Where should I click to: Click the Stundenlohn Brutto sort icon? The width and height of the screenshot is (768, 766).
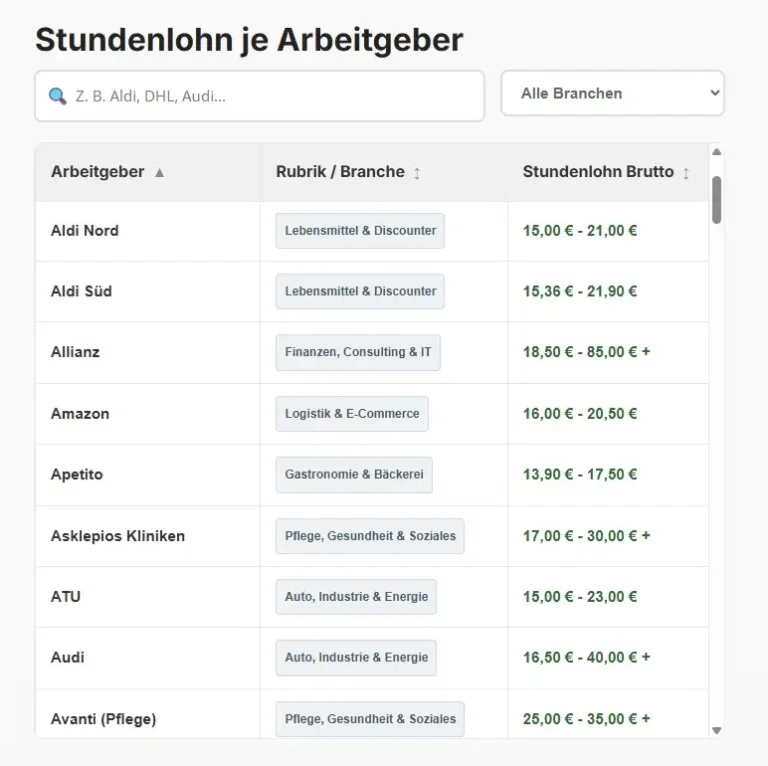point(686,173)
